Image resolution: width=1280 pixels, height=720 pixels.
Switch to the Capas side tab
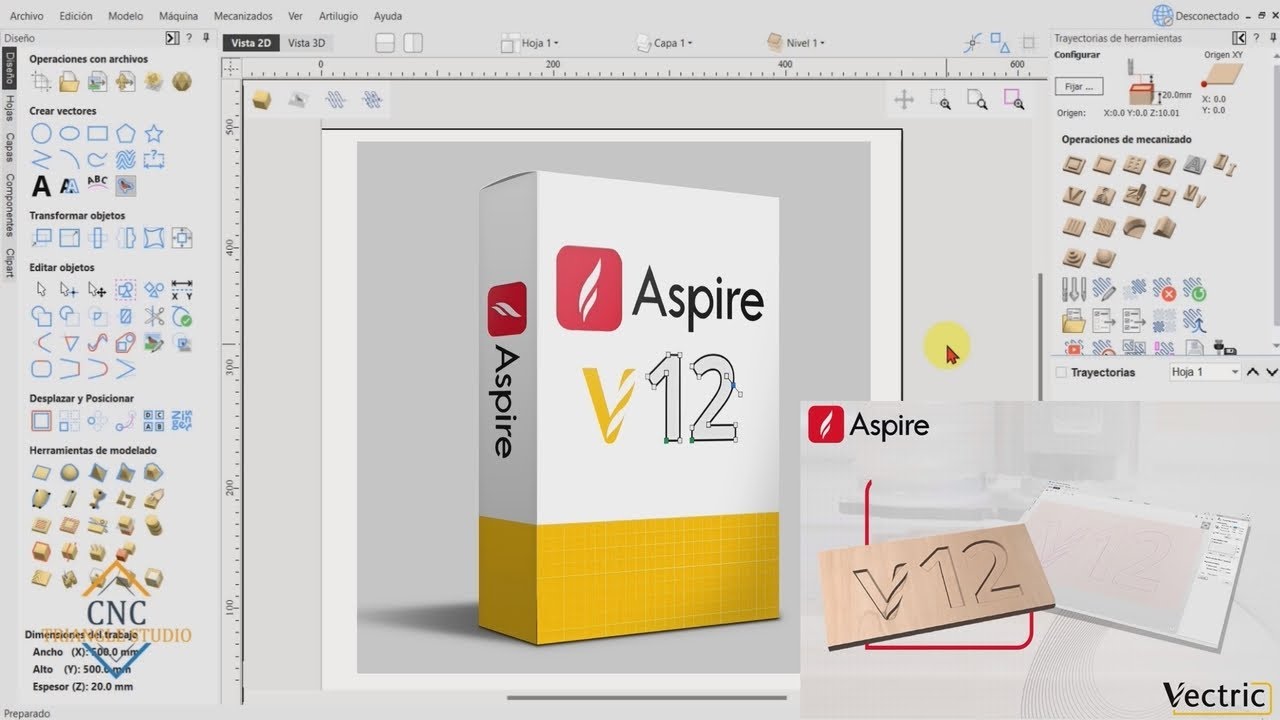(9, 147)
